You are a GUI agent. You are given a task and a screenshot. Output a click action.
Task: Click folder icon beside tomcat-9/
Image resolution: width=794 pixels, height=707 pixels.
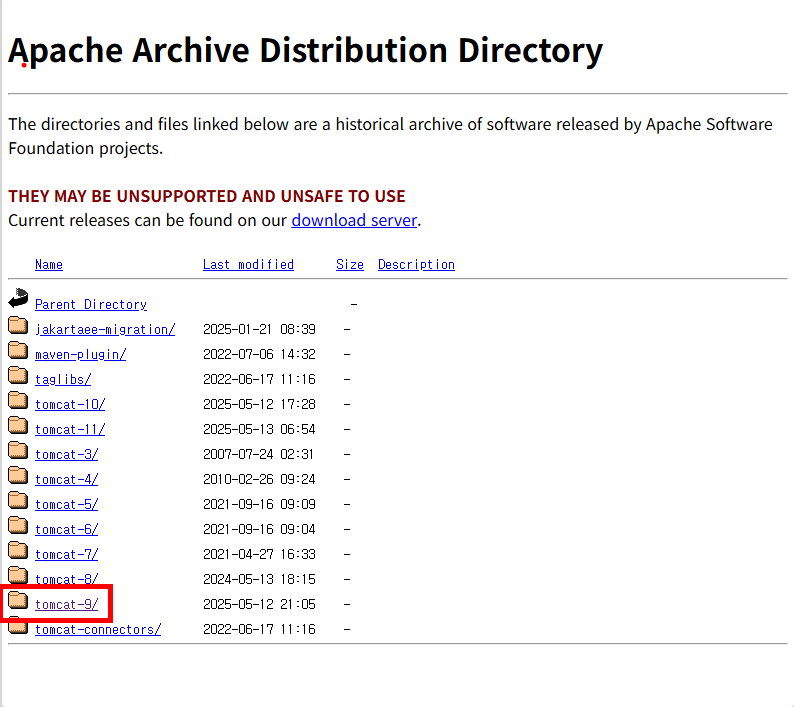tap(18, 601)
